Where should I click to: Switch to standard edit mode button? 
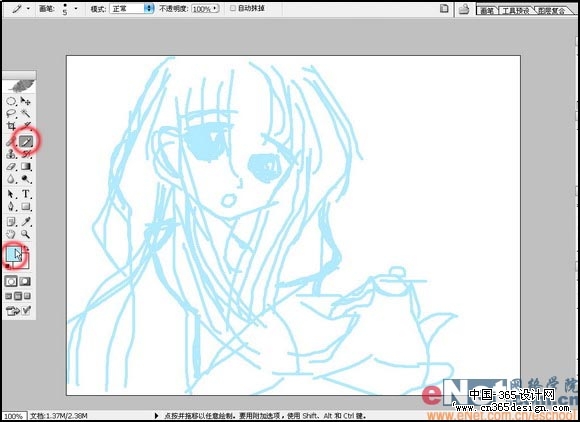11,281
